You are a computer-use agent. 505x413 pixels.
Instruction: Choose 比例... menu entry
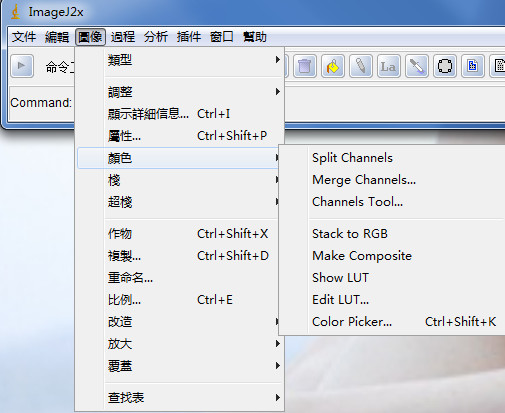point(180,300)
